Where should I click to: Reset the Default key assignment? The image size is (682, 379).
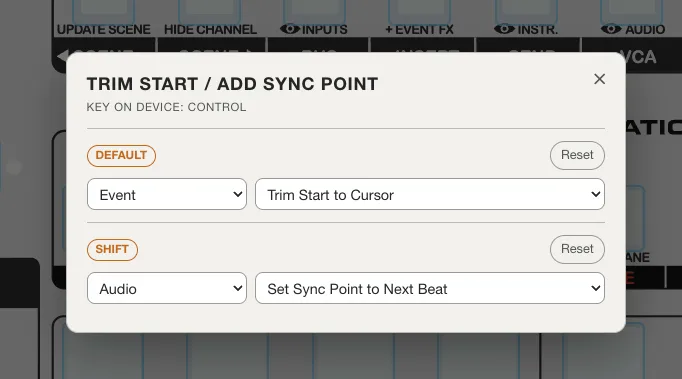pyautogui.click(x=577, y=155)
